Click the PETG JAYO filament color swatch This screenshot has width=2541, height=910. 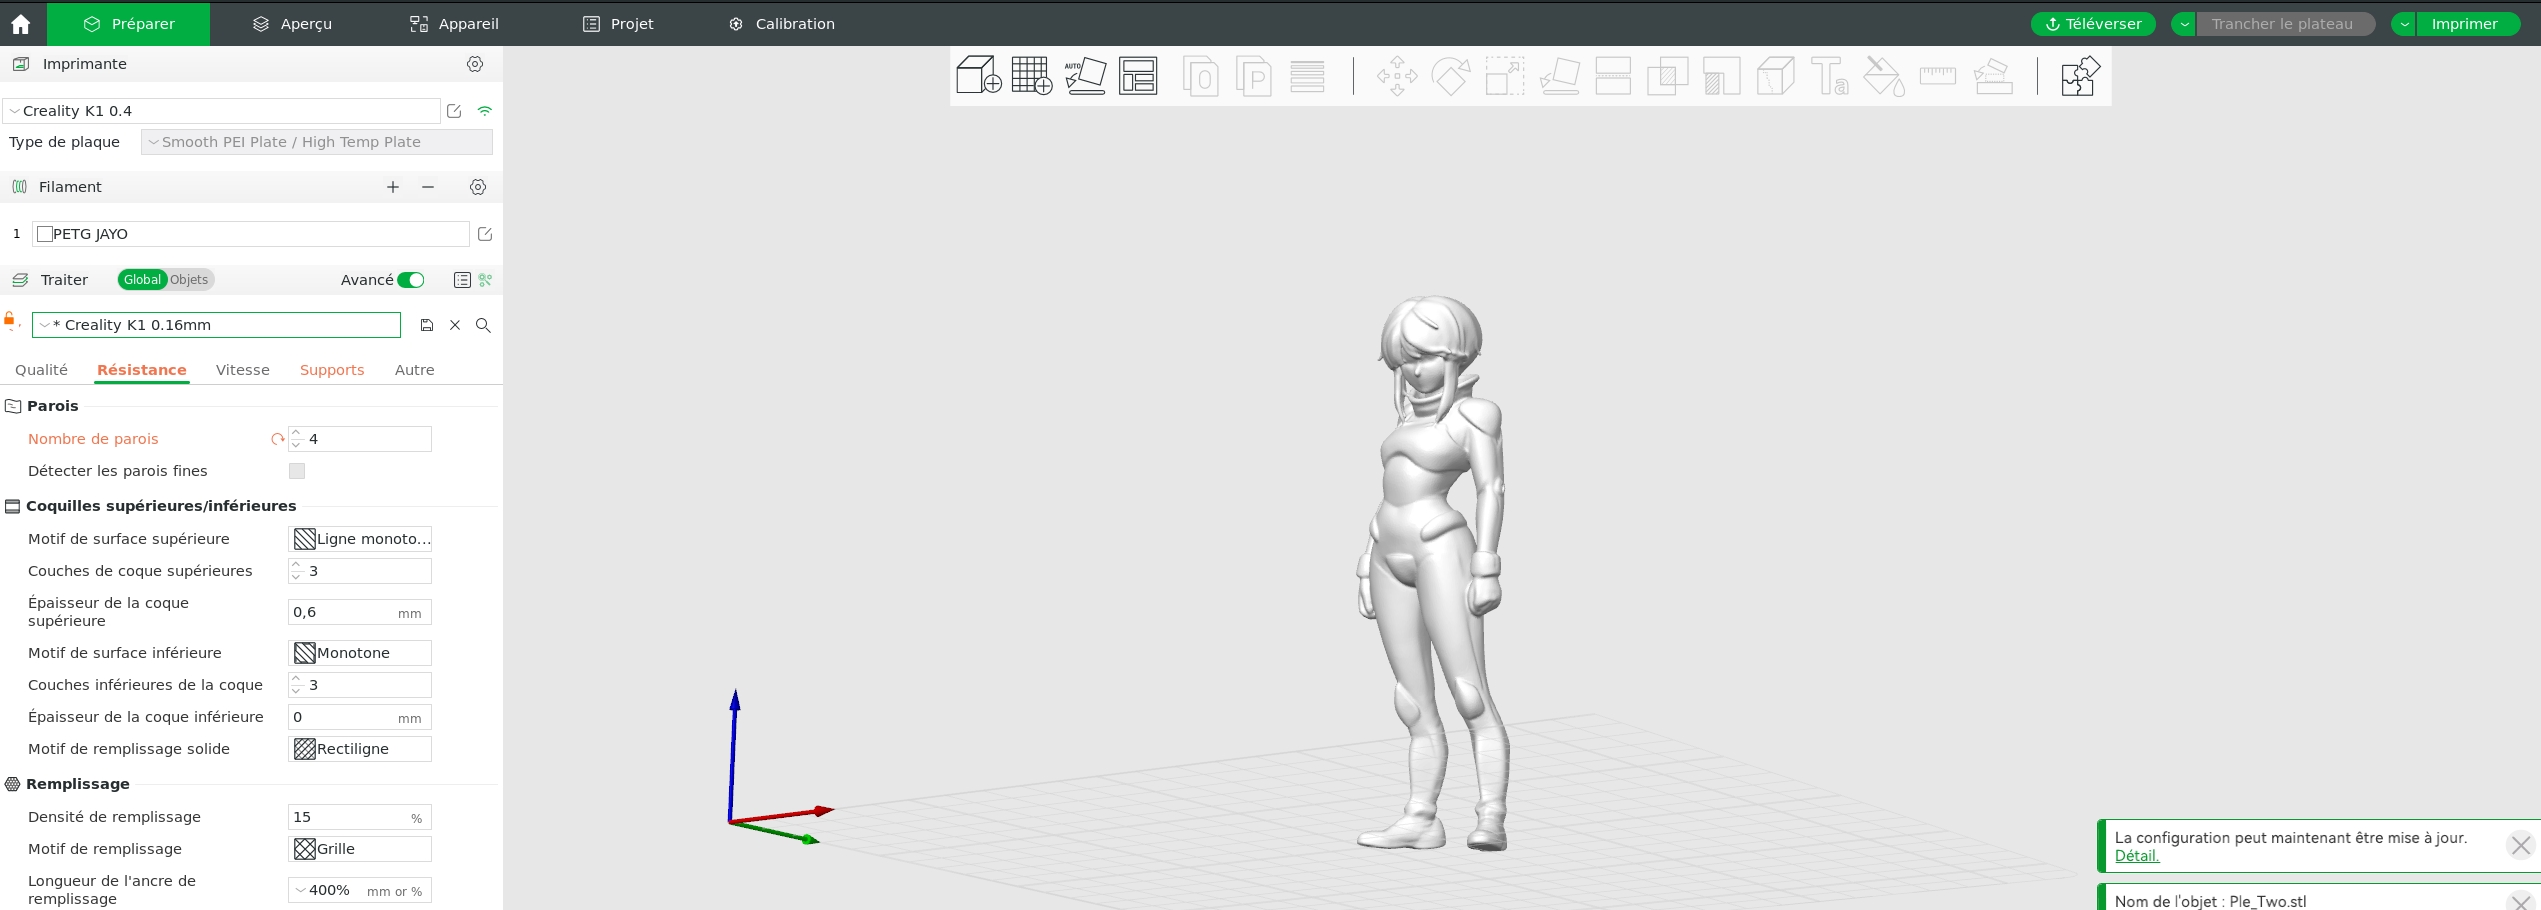tap(45, 234)
